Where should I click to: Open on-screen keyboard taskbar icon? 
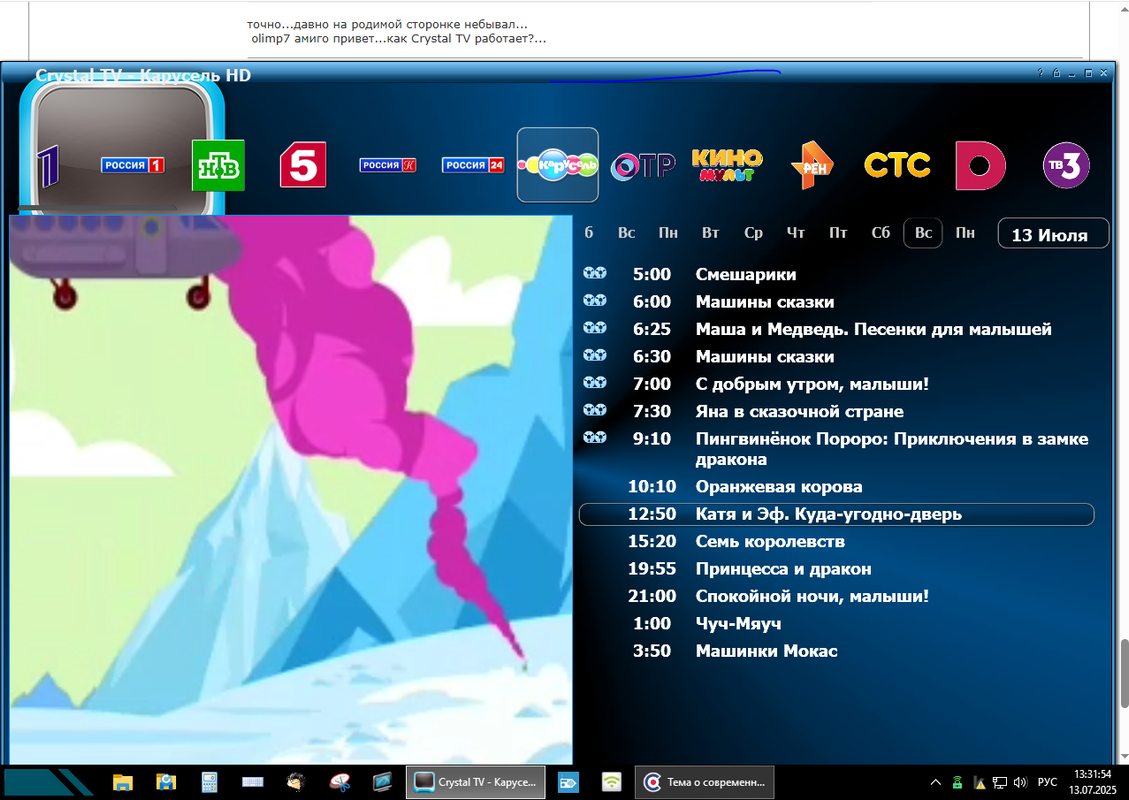pos(253,782)
